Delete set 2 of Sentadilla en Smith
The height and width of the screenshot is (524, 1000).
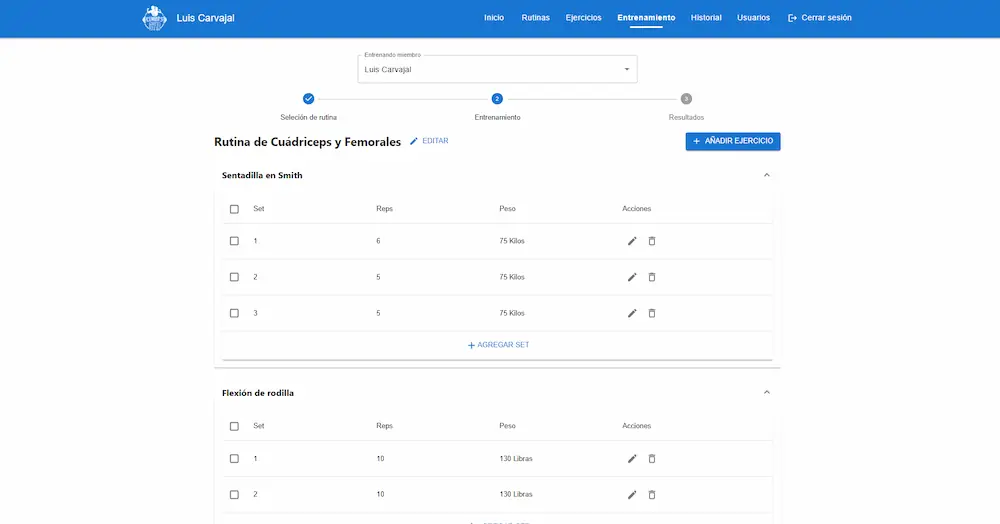[x=652, y=277]
